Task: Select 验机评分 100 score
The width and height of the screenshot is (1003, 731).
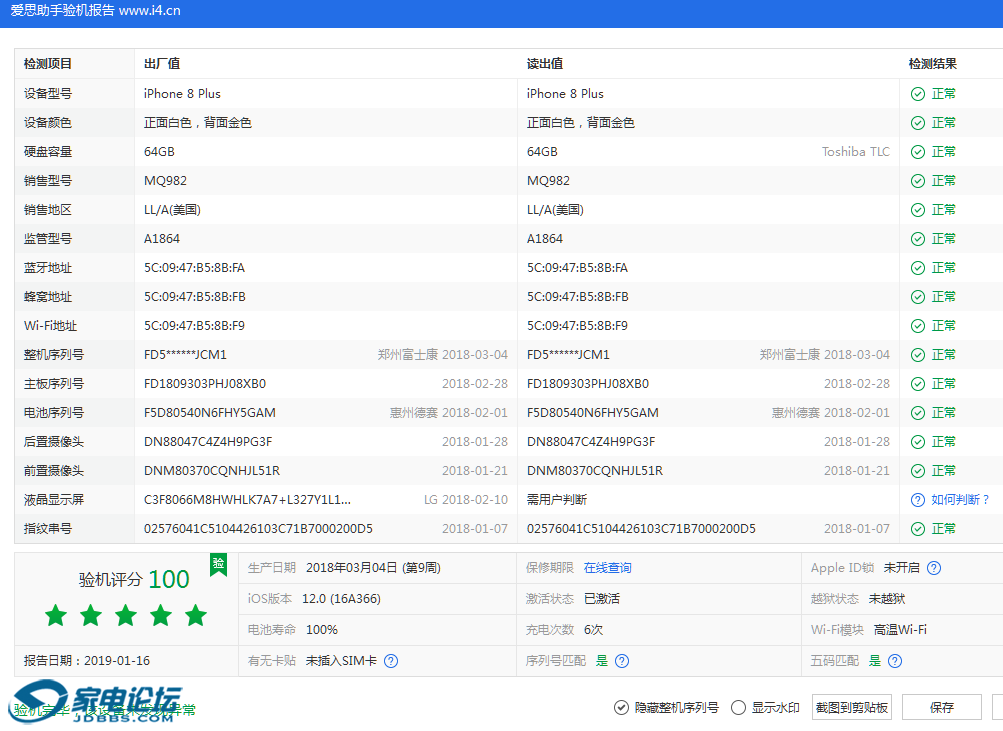Action: [x=134, y=579]
